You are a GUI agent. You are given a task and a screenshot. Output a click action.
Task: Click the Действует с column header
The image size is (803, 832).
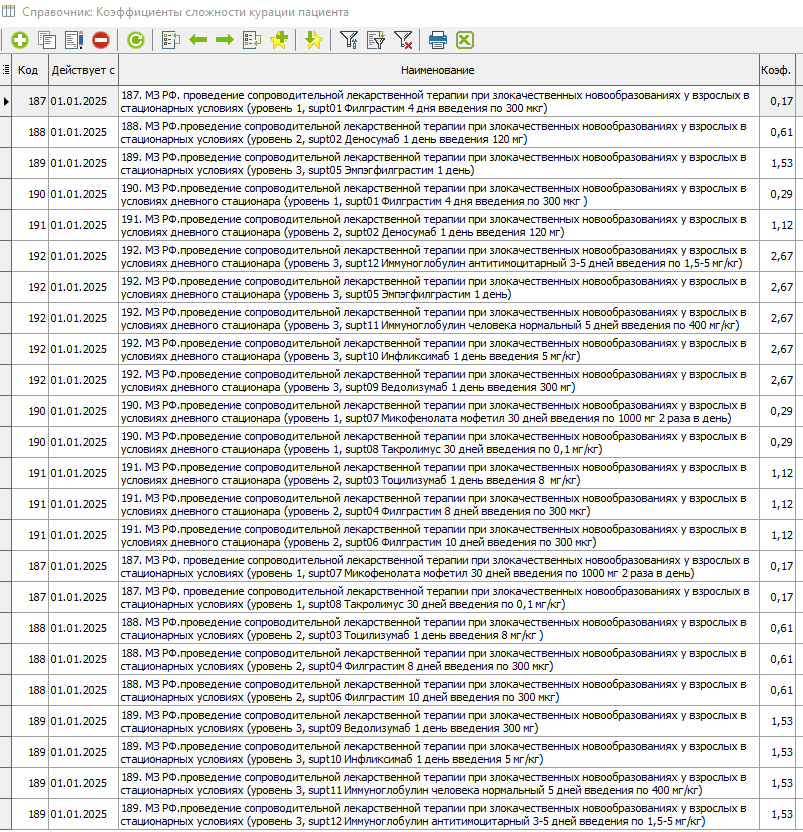tap(83, 70)
